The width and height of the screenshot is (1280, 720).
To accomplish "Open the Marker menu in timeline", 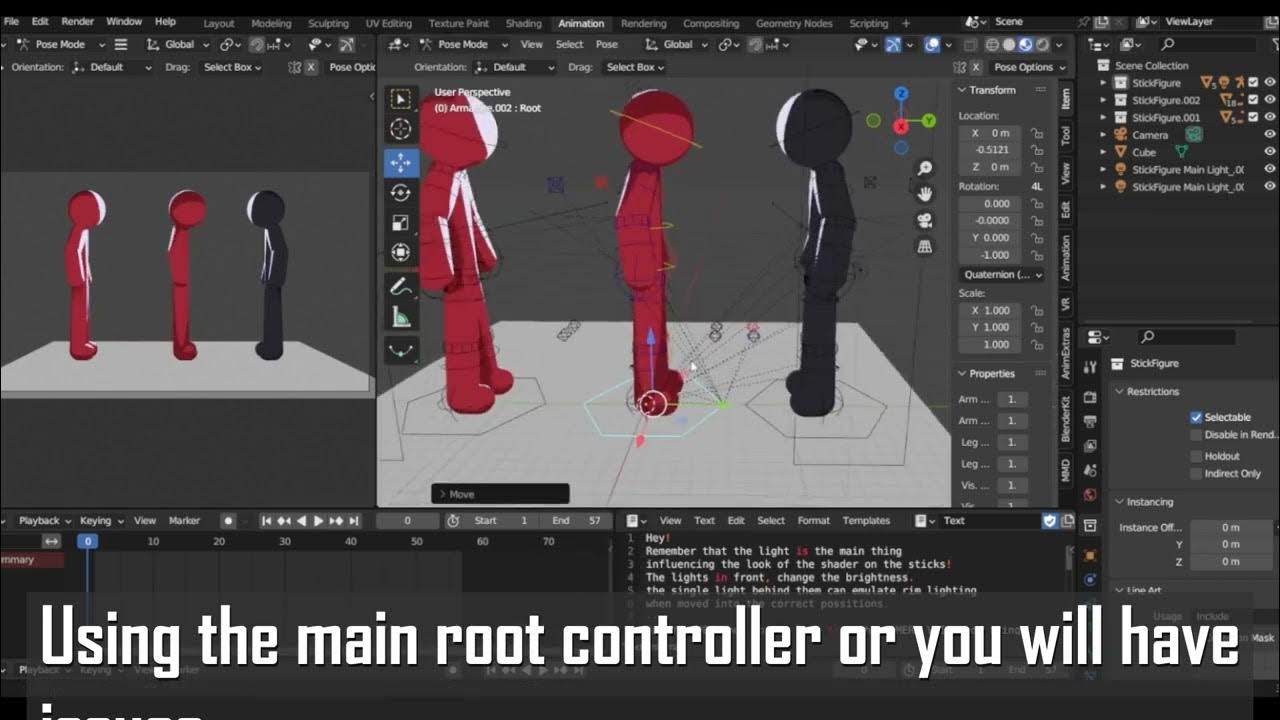I will coord(185,521).
